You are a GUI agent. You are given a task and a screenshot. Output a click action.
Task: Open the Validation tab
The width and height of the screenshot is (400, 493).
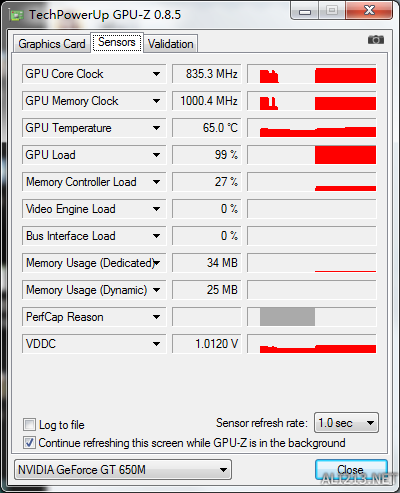click(171, 44)
